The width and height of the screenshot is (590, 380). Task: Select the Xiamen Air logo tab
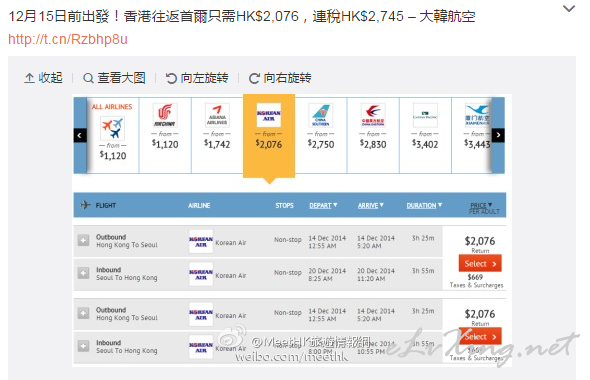(477, 115)
